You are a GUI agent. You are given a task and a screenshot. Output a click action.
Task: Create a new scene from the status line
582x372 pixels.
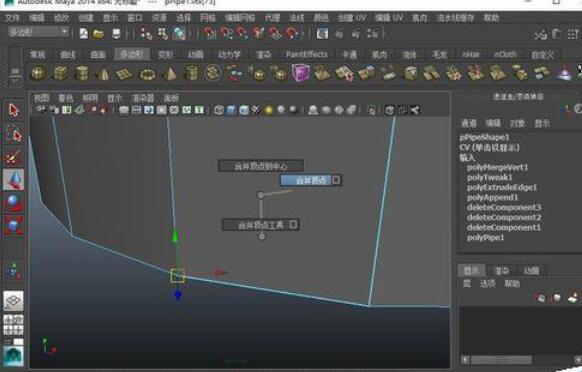click(x=84, y=34)
